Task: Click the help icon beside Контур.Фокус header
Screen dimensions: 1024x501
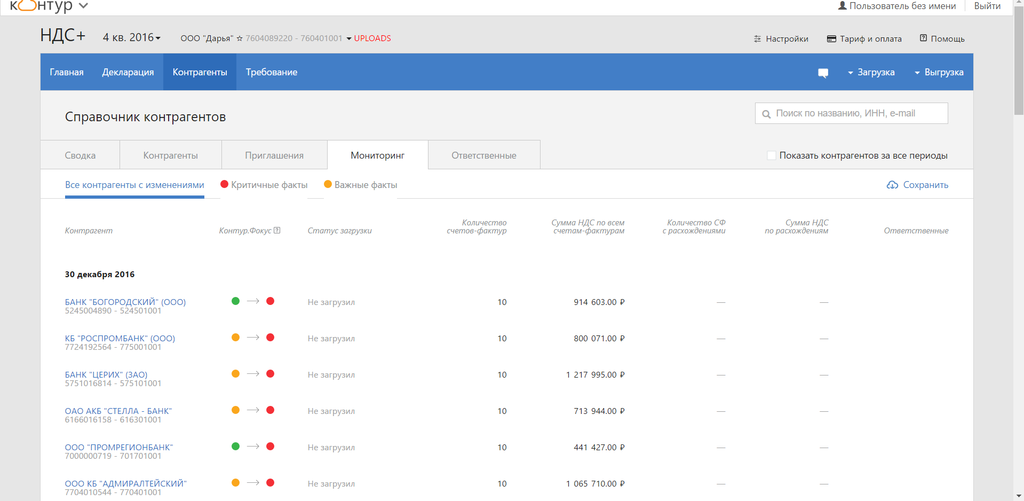Action: pyautogui.click(x=277, y=231)
